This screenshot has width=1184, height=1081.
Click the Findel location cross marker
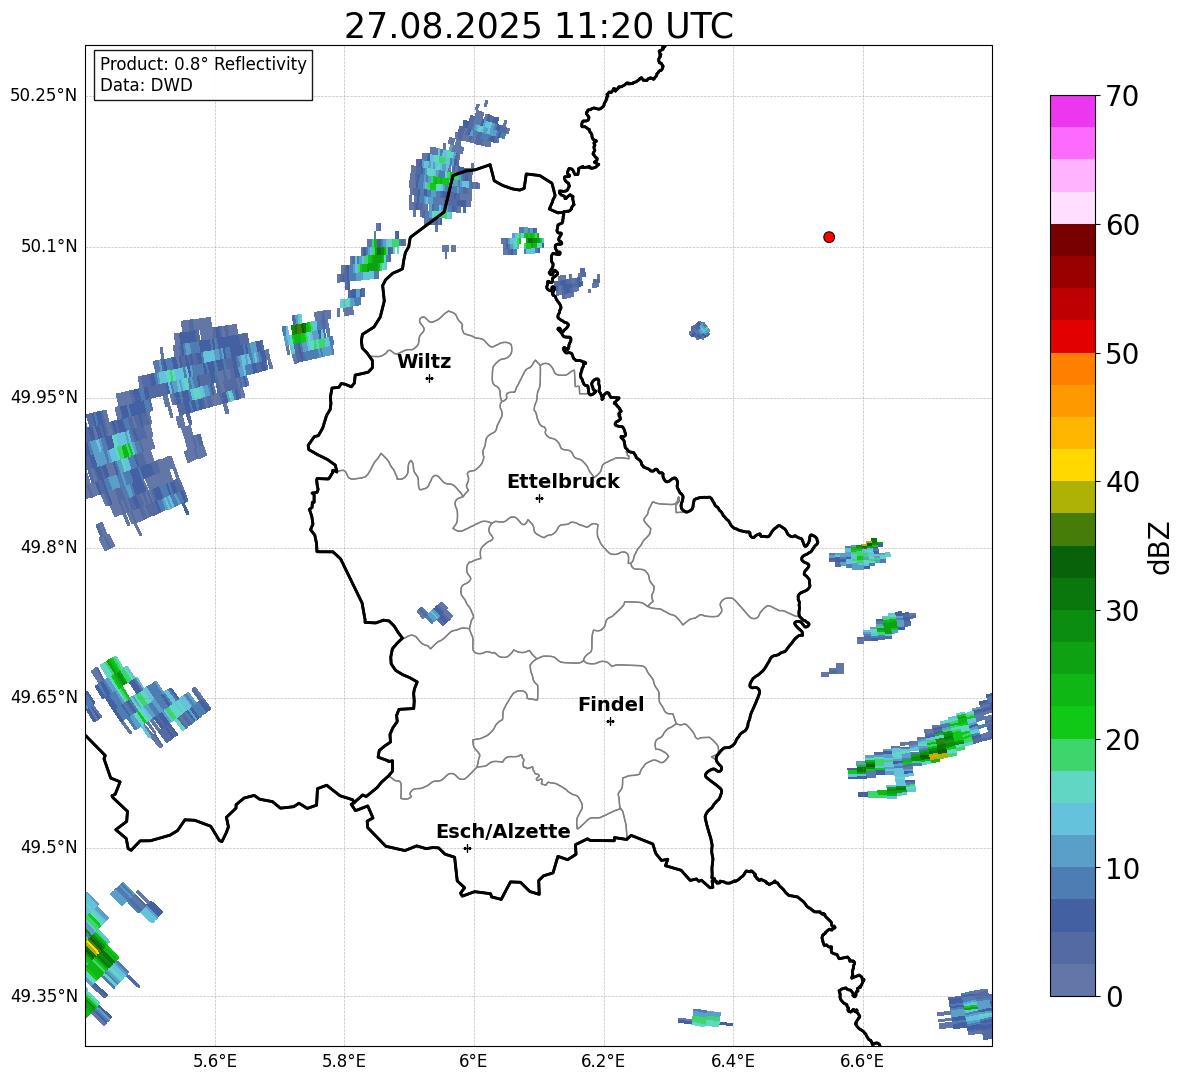point(610,722)
